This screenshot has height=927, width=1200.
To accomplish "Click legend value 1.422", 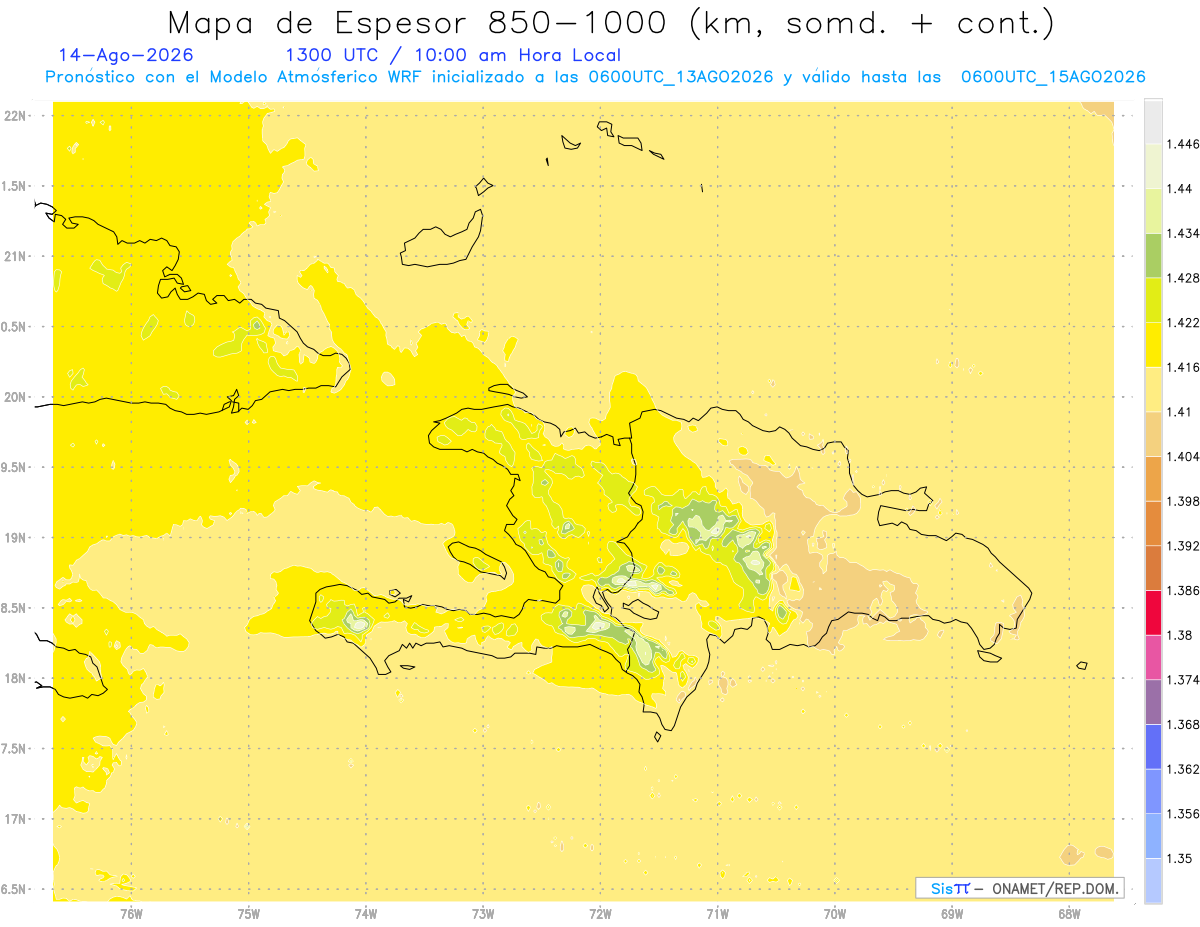I will [x=1185, y=323].
